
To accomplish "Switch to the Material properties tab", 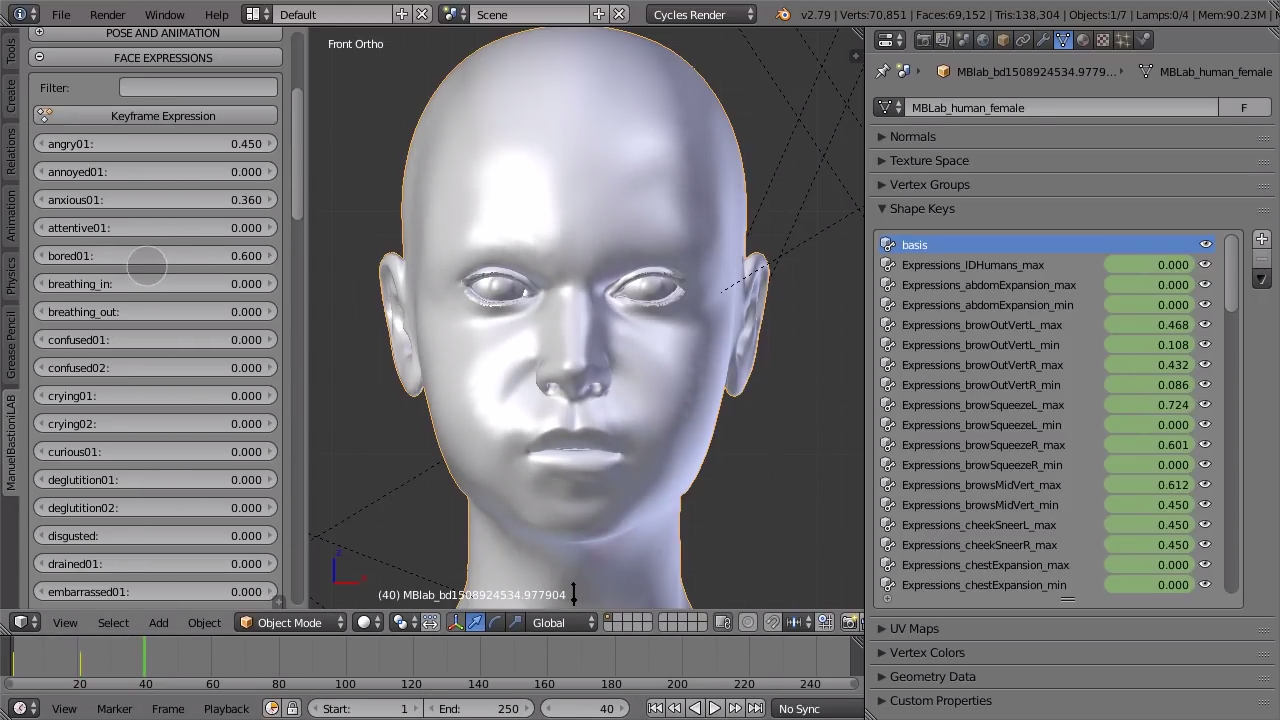I will point(1081,39).
